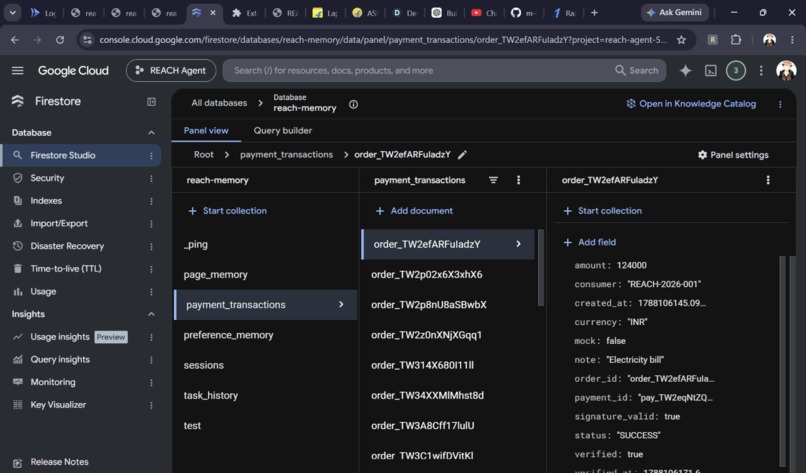Viewport: 806px width, 473px height.
Task: Open Indexes item options menu
Action: coord(151,201)
